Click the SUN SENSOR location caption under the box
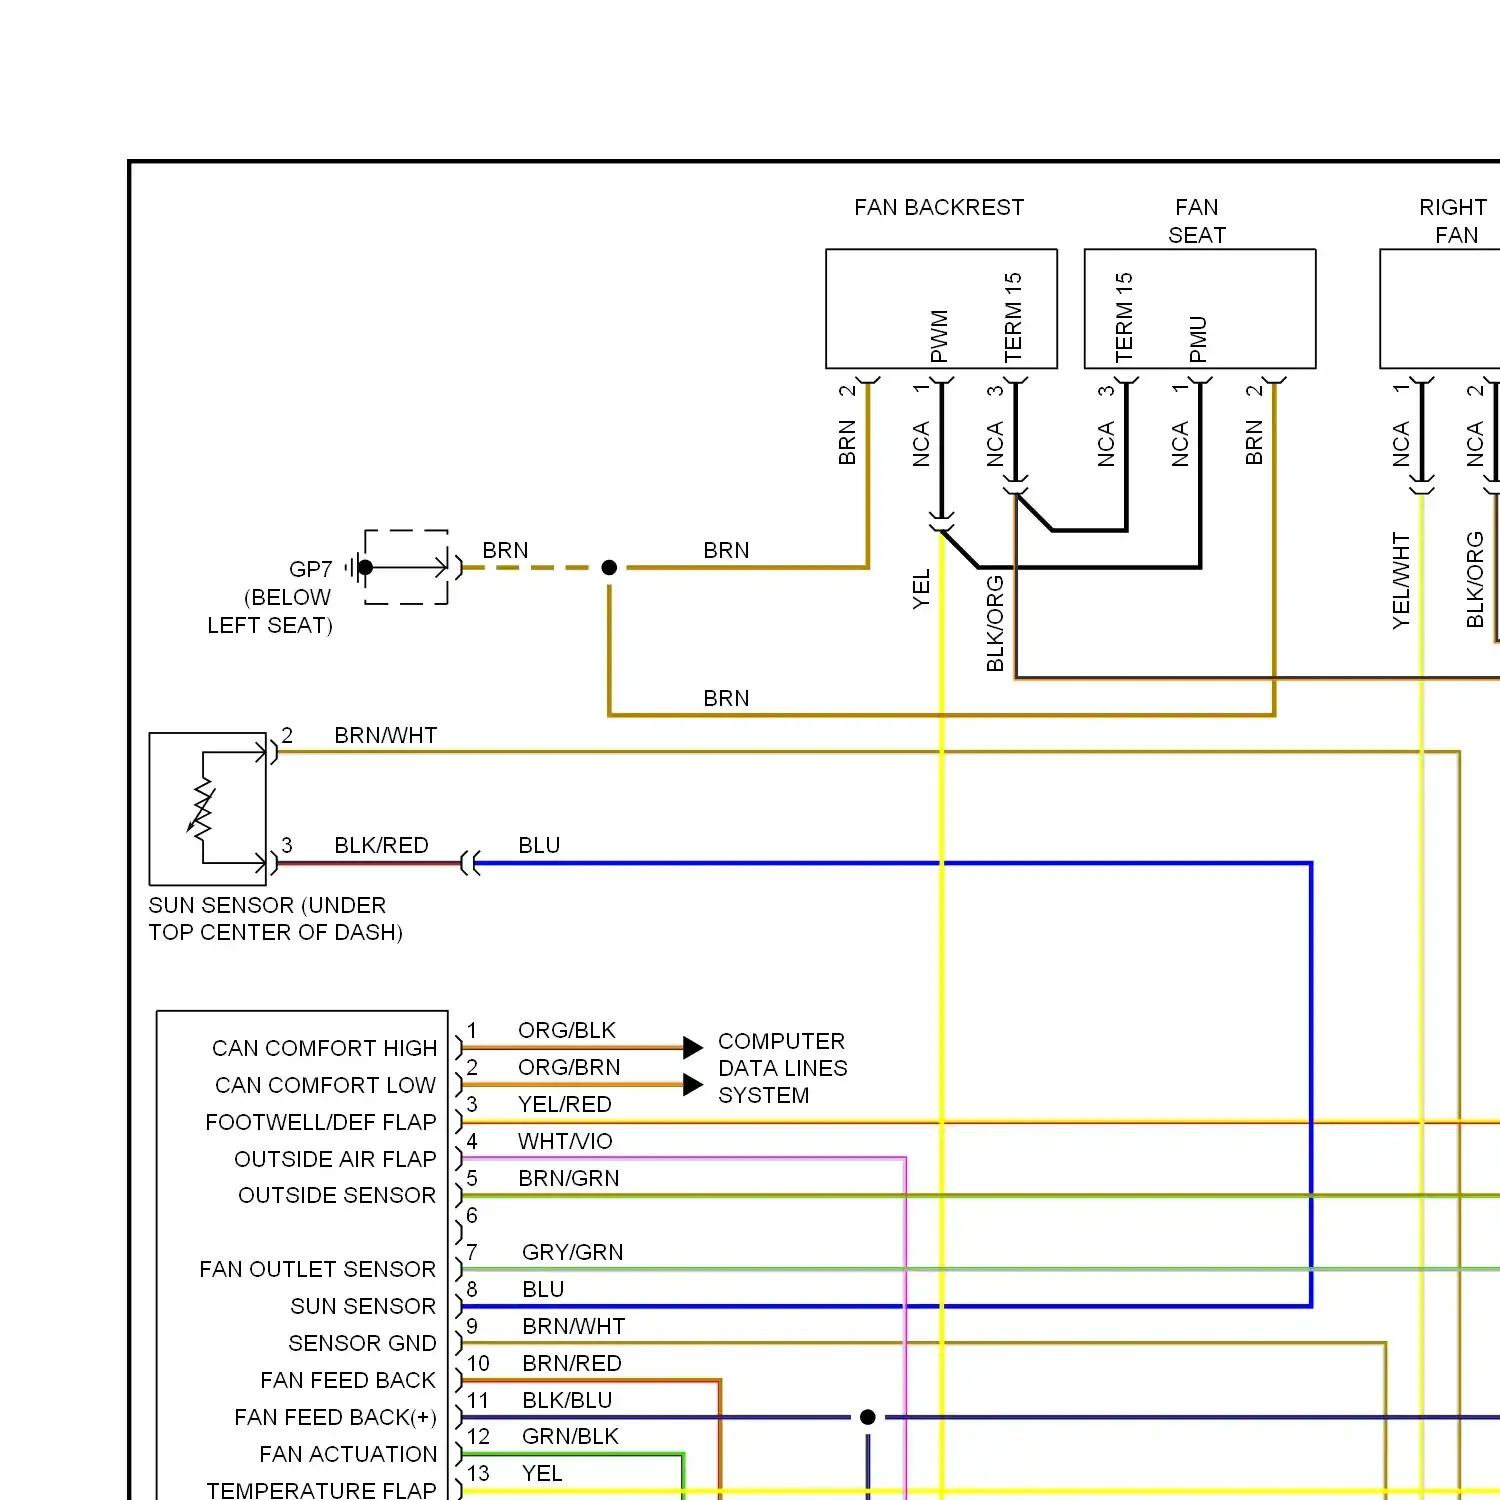 [x=276, y=918]
